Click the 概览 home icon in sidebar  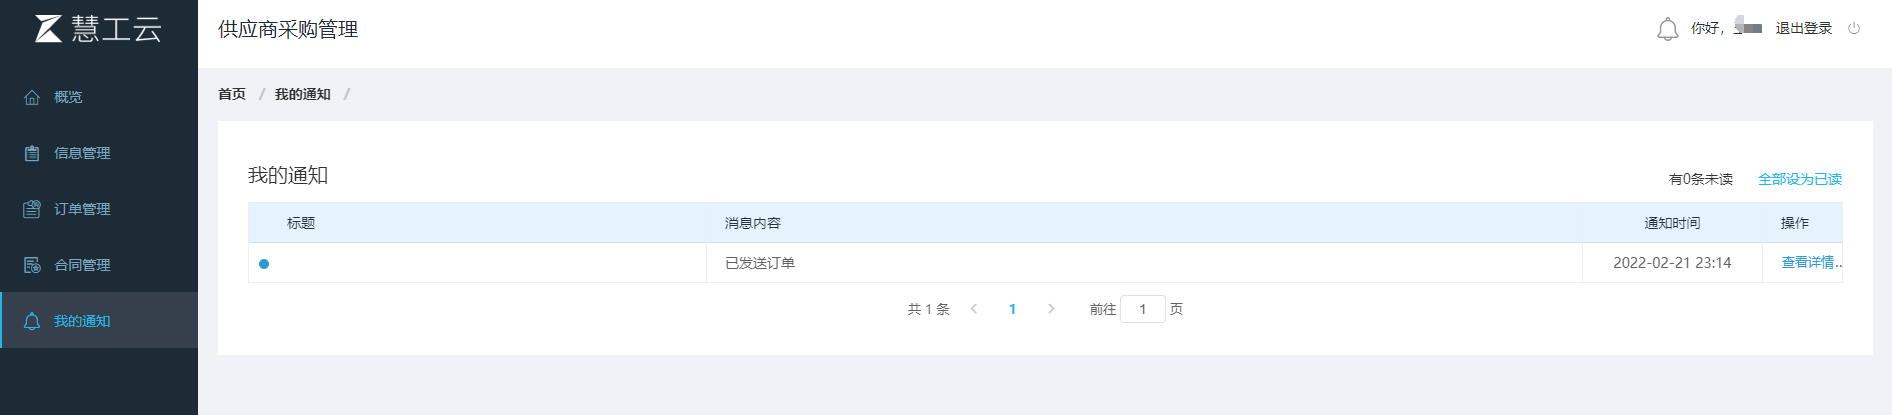(32, 97)
